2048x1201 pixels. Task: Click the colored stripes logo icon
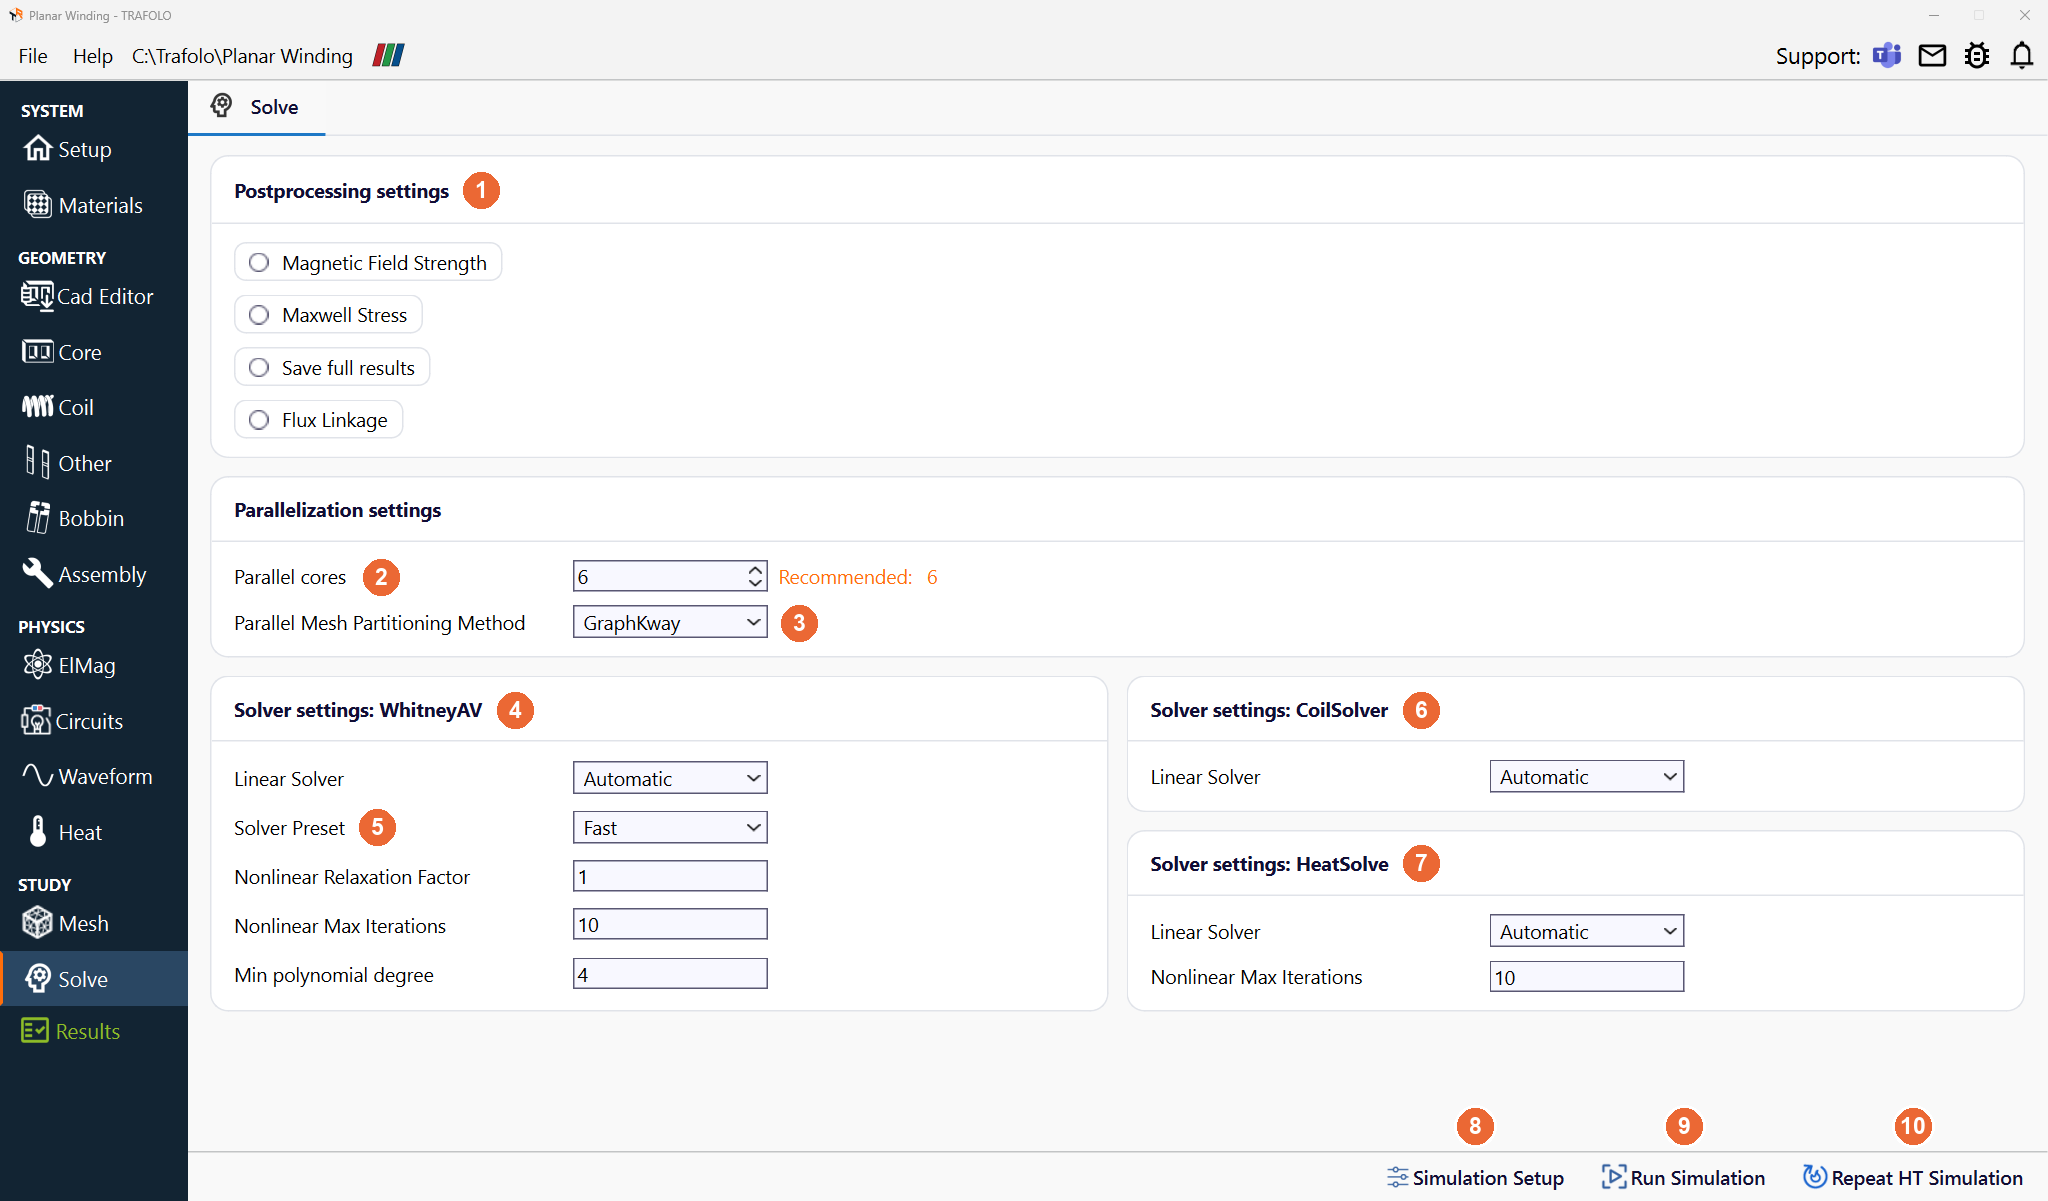tap(388, 55)
